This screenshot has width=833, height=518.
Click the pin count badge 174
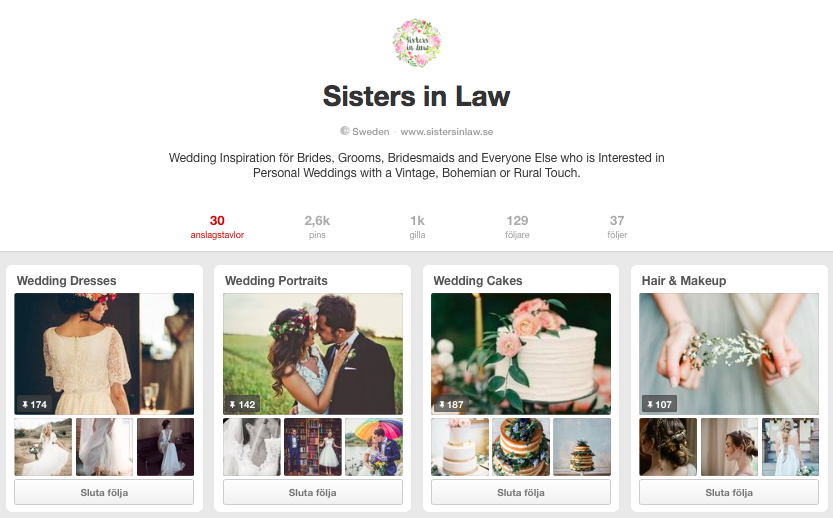35,404
